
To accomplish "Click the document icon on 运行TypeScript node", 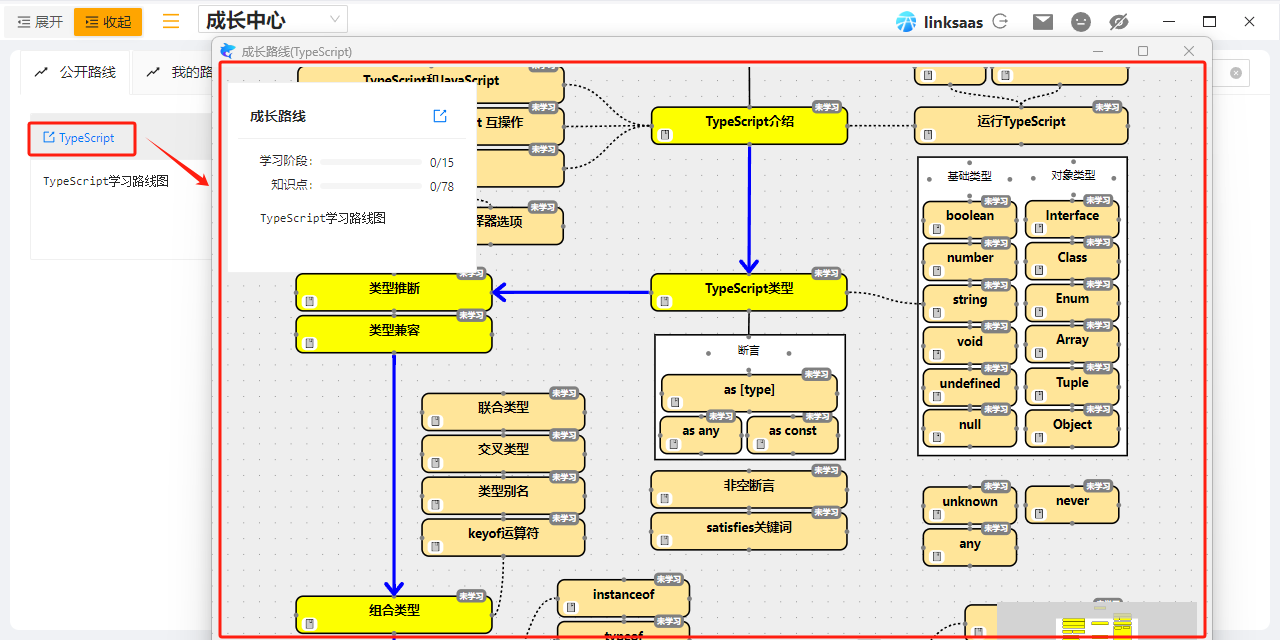I will 928,134.
